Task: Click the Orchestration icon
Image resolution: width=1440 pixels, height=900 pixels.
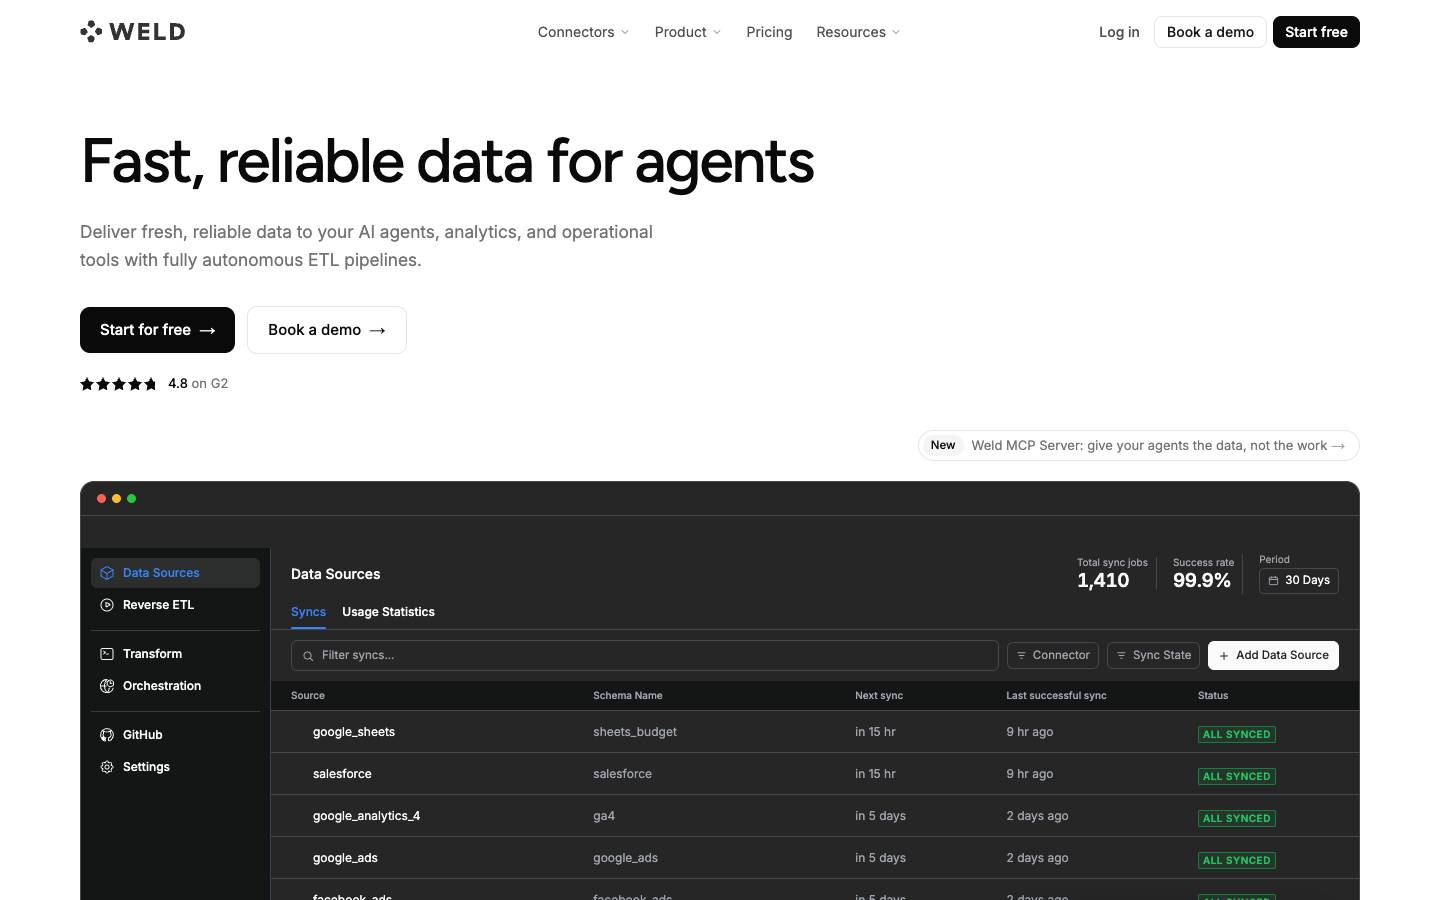Action: (x=107, y=686)
